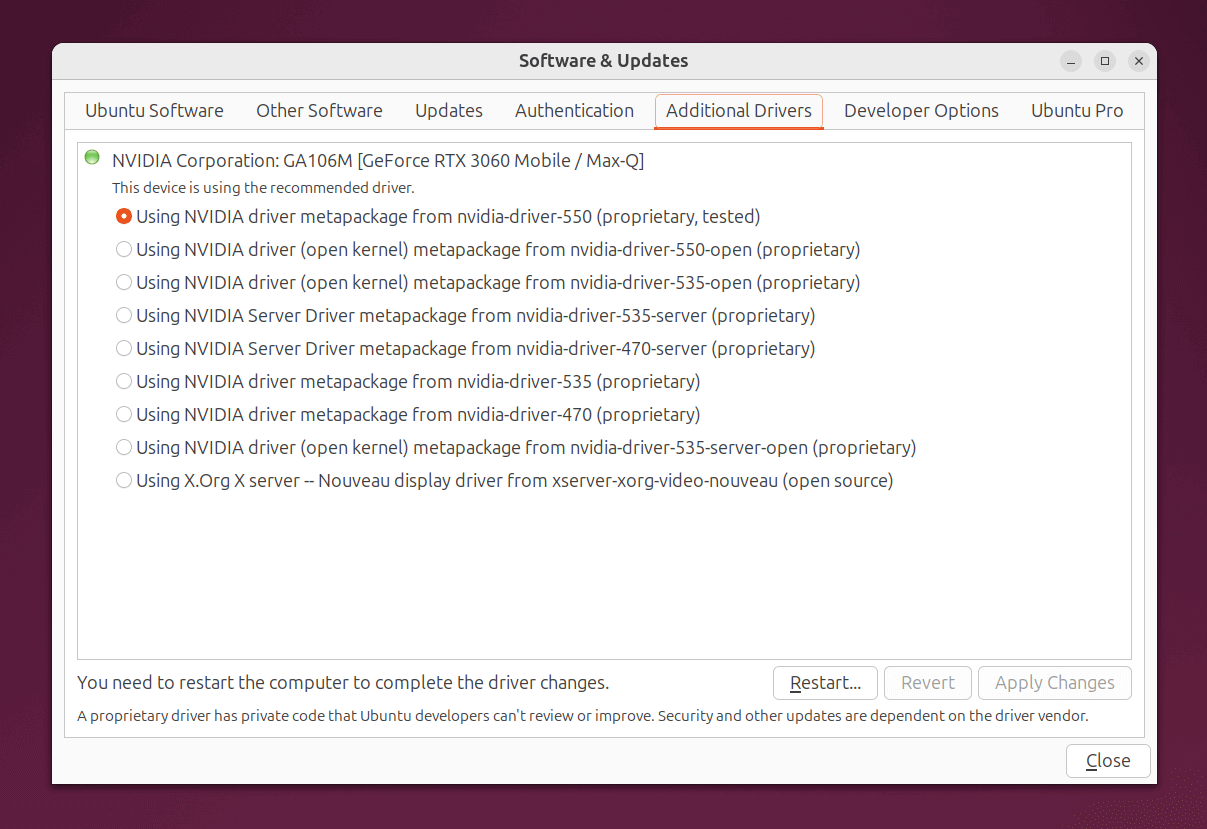Click the proprietary driver private code notice
This screenshot has height=829, width=1207.
coord(583,716)
